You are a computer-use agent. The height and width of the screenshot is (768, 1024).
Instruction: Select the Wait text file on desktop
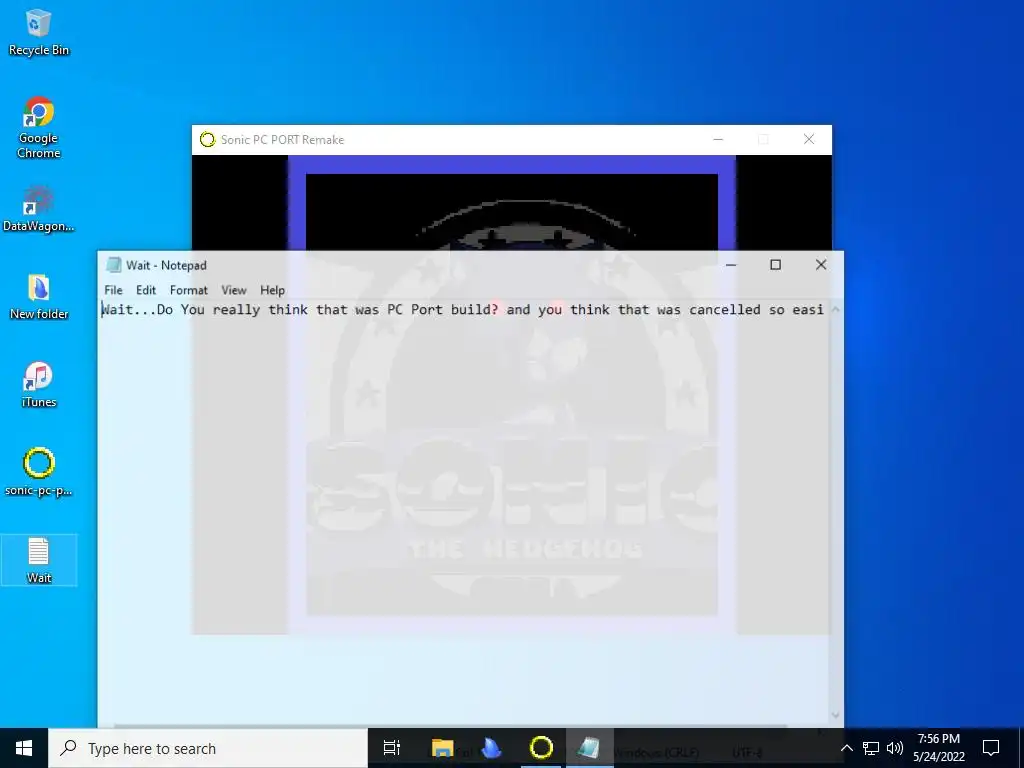tap(39, 560)
